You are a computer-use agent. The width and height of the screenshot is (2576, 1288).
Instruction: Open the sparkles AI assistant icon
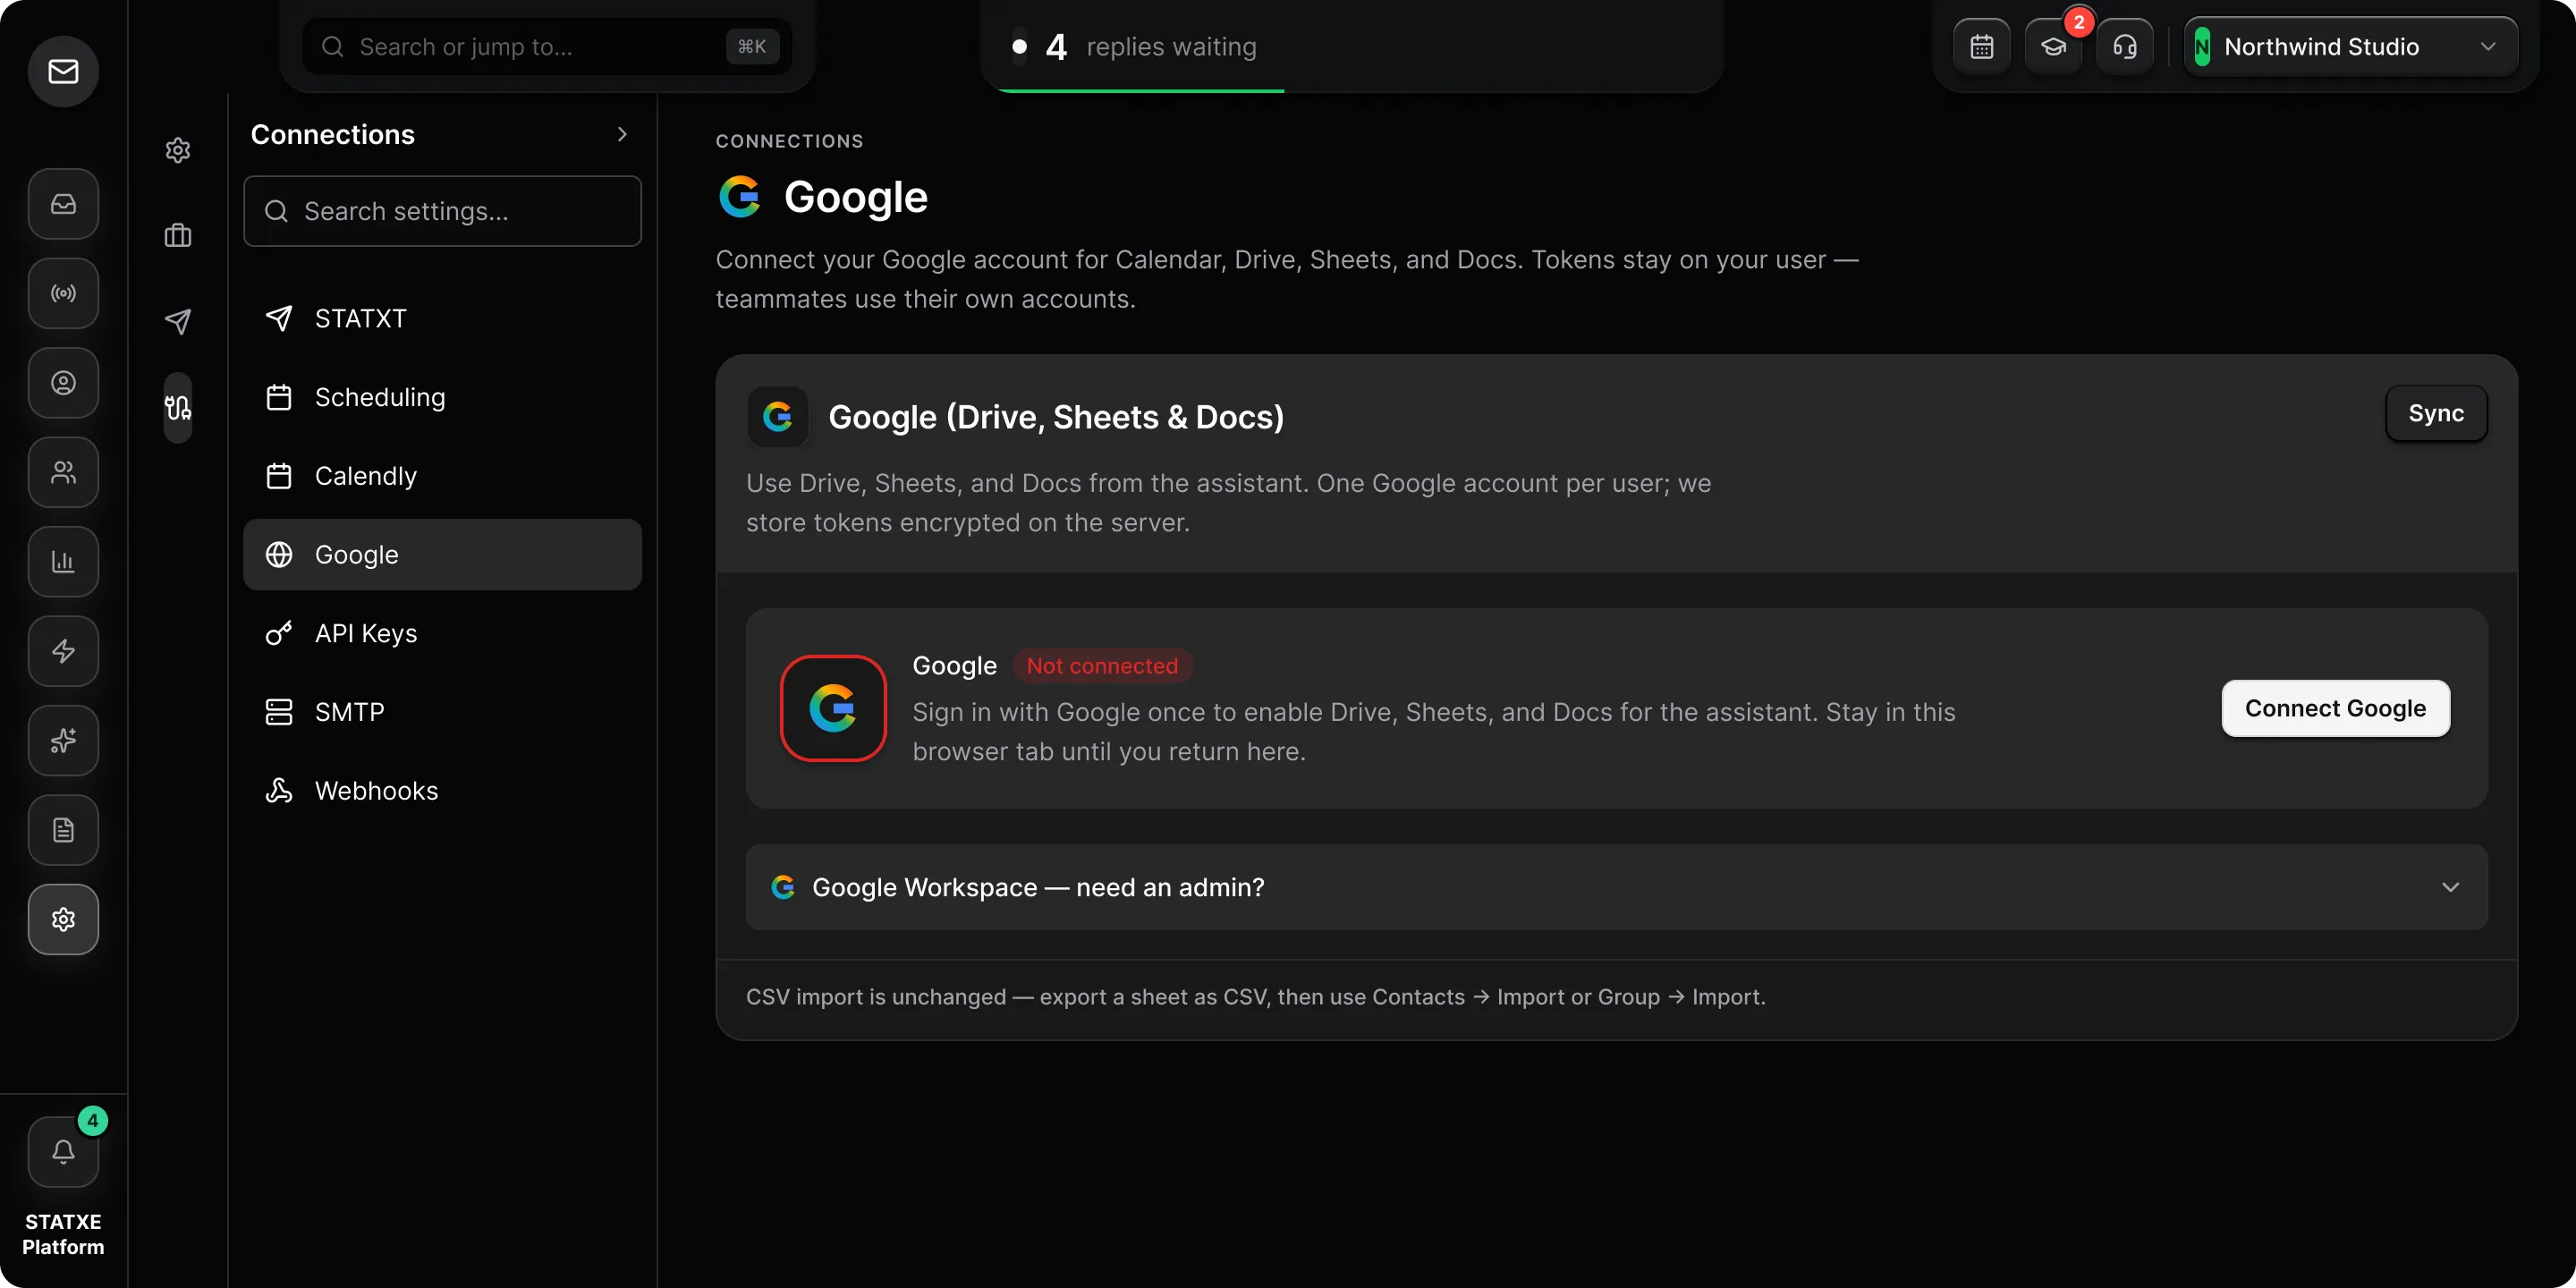pos(63,740)
